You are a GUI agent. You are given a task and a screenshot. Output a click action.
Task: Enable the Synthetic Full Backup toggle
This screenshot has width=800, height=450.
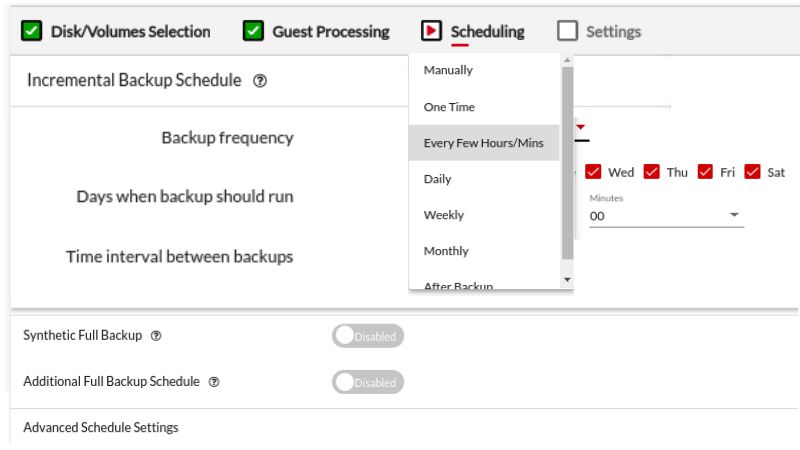[x=367, y=336]
